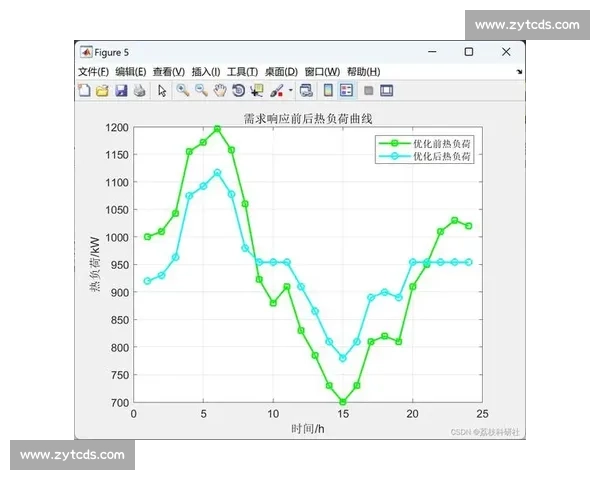Open the 工具(T) menu

[x=242, y=72]
